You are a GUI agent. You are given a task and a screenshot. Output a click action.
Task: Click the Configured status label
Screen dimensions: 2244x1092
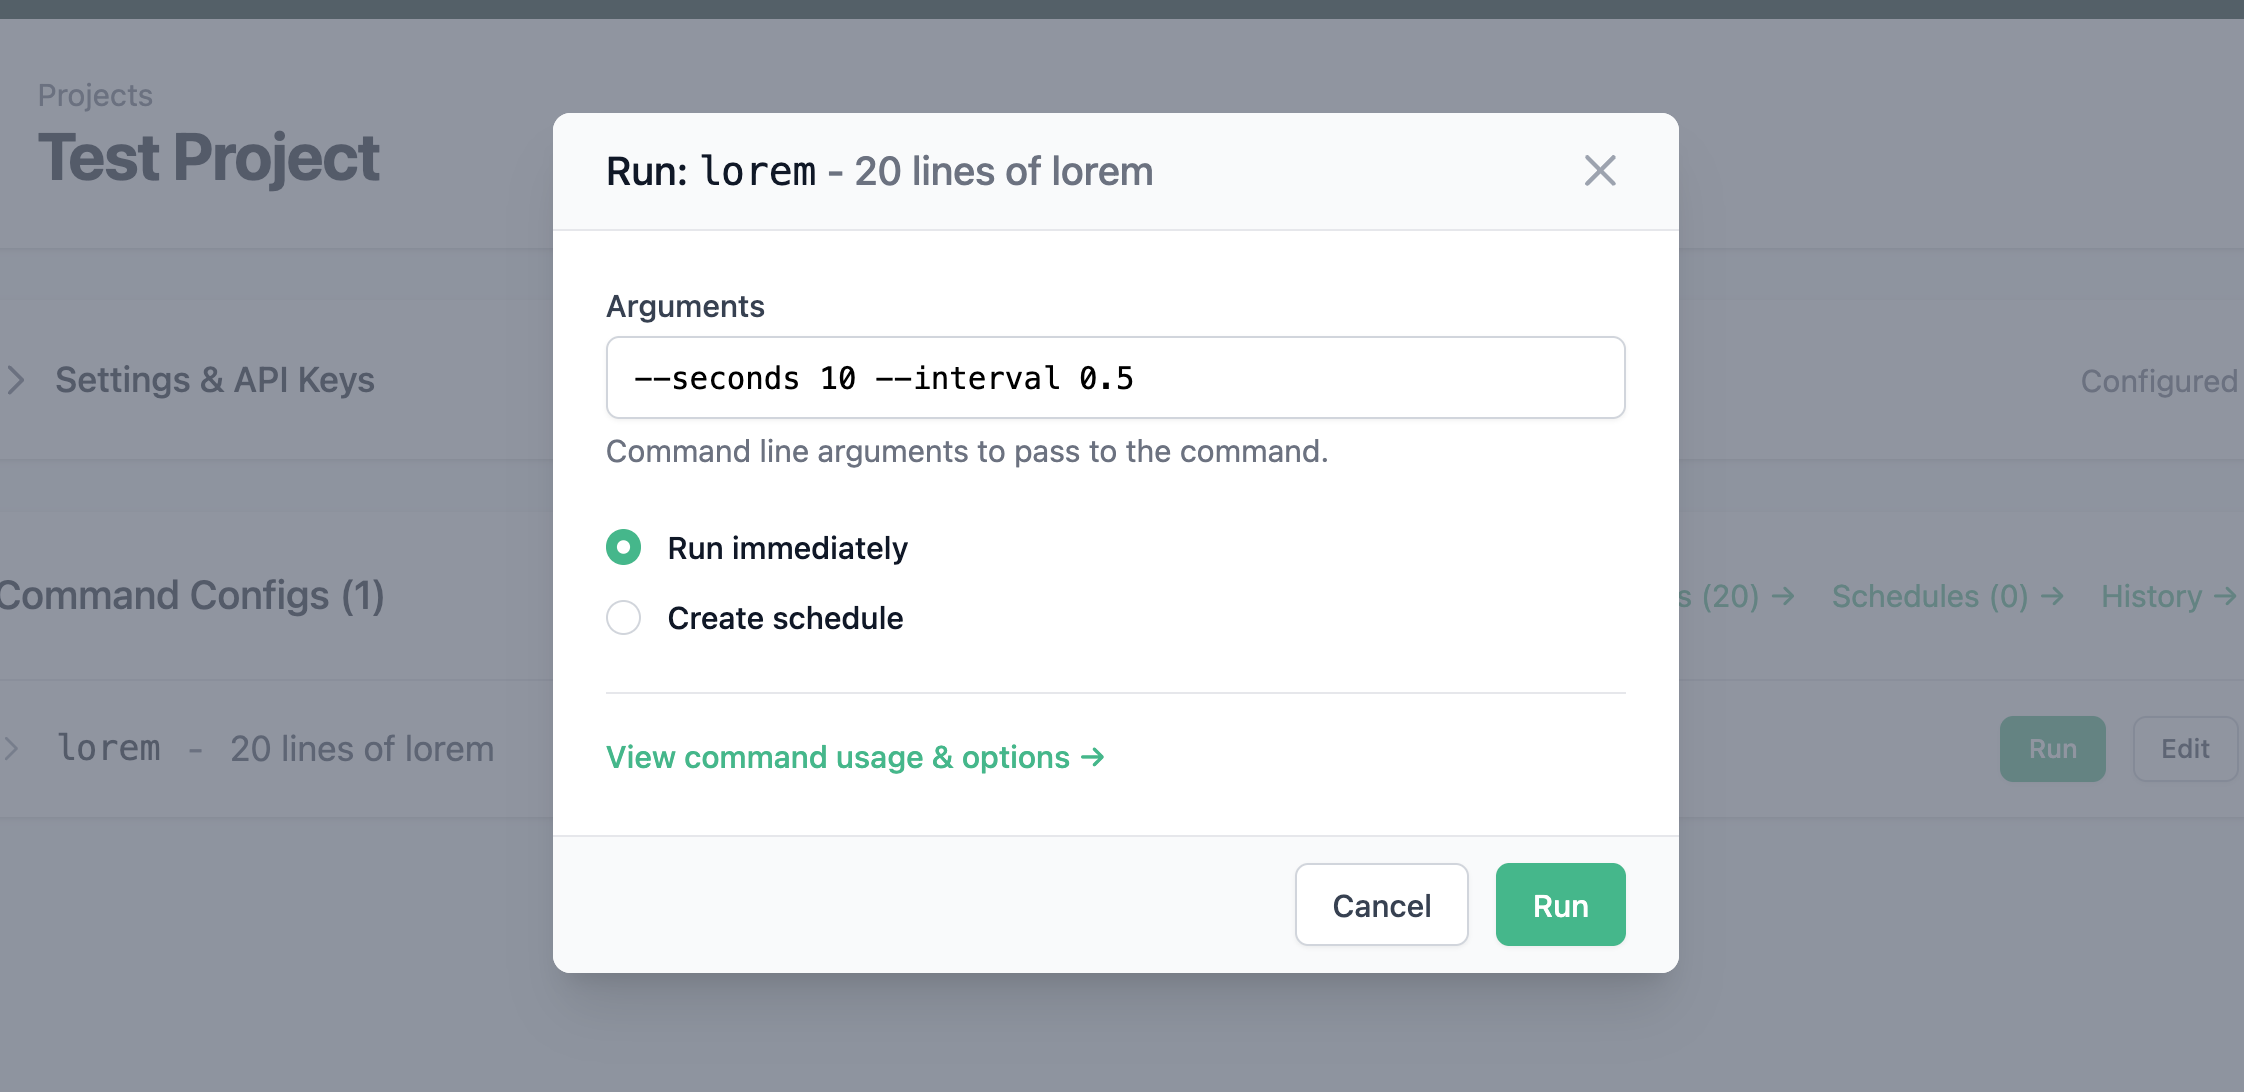[x=2159, y=381]
